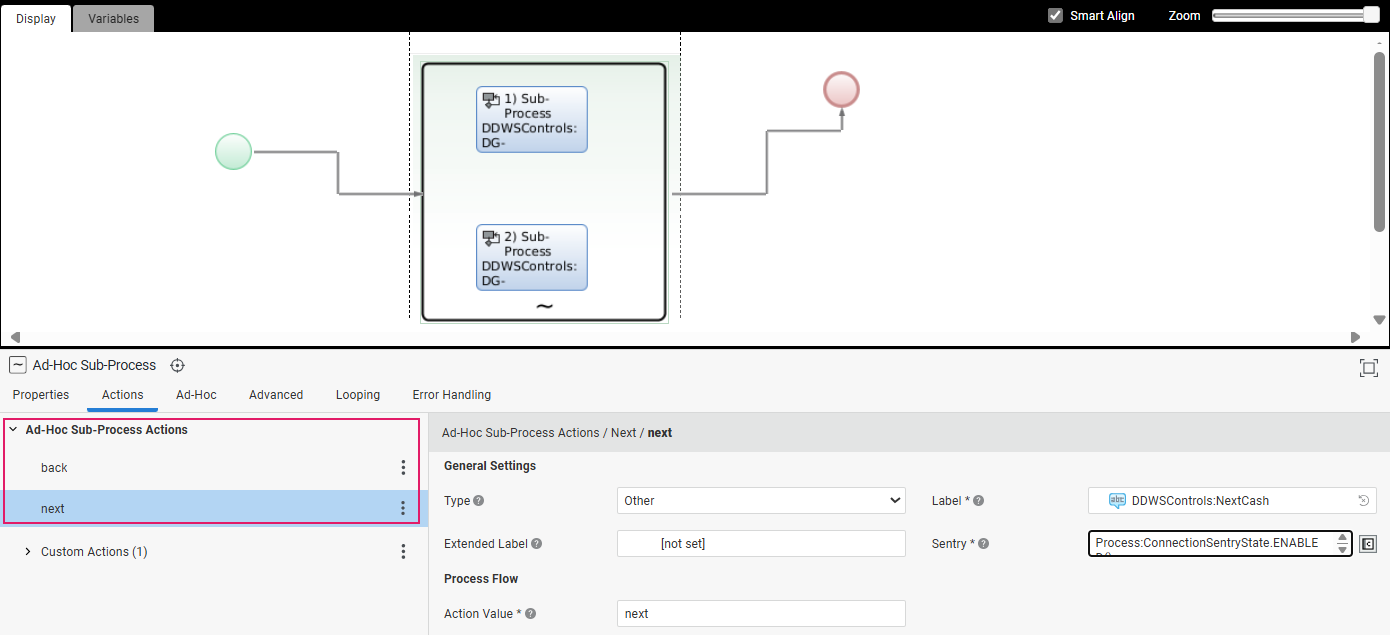Screen dimensions: 1390x635
Task: Reset the Label field with revert icon
Action: 1363,501
